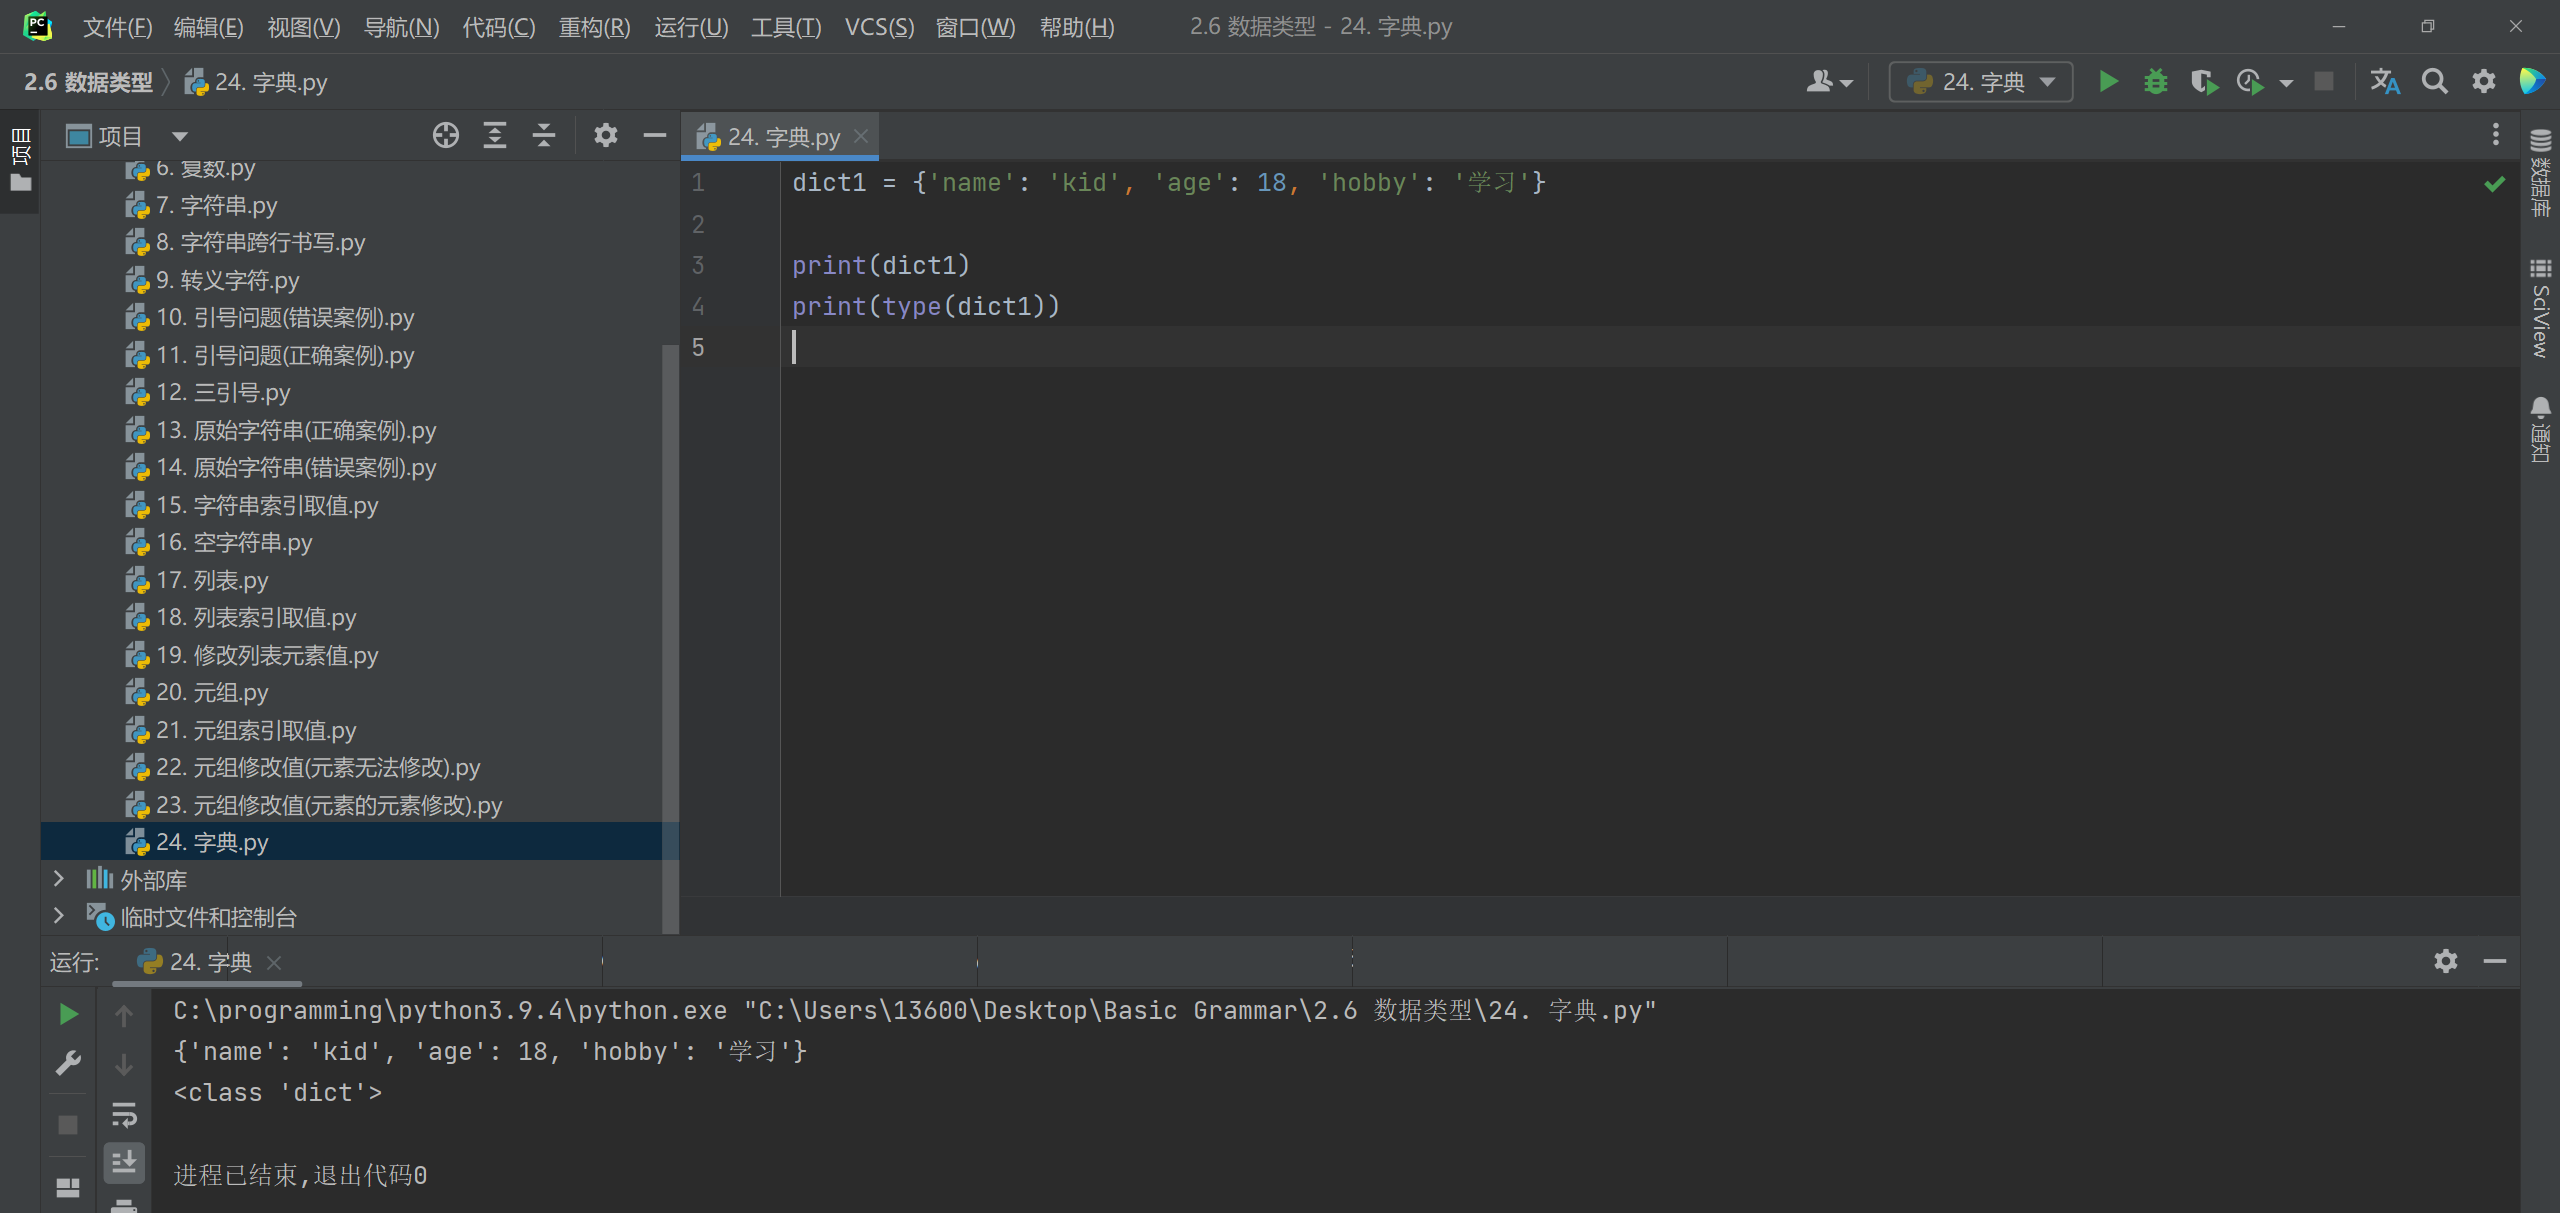Rerun program in the Run panel

pyautogui.click(x=68, y=1014)
